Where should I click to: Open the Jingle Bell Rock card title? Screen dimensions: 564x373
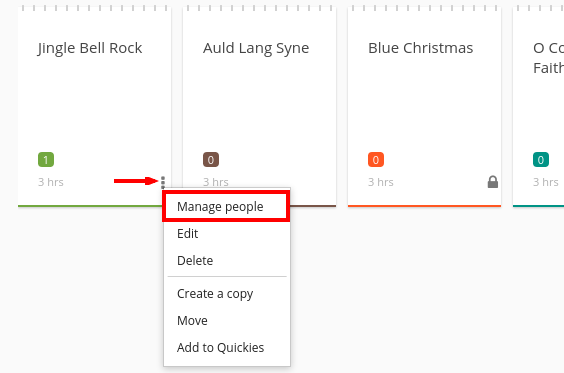click(90, 48)
